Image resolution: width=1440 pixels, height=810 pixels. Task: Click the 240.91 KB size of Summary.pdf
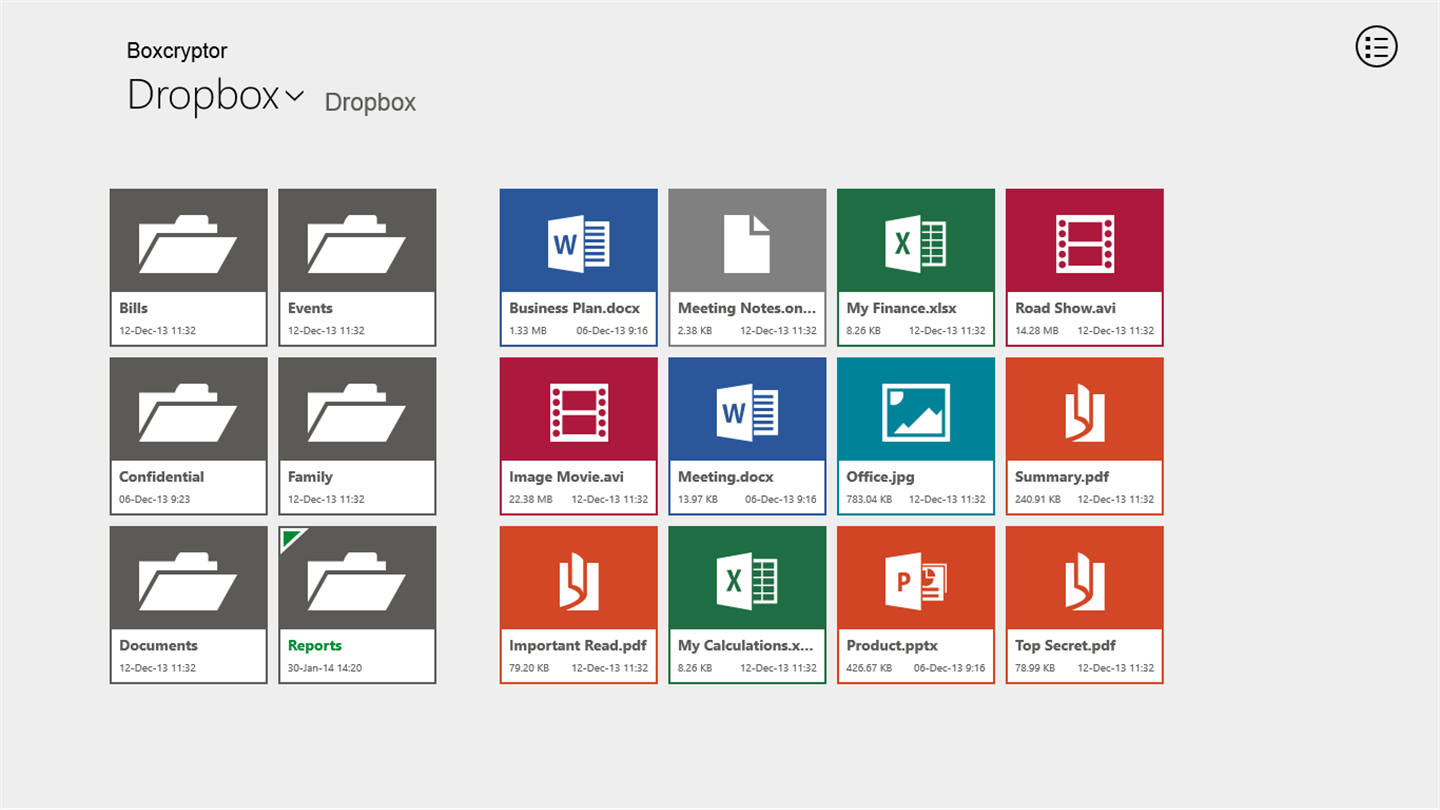click(x=1038, y=500)
